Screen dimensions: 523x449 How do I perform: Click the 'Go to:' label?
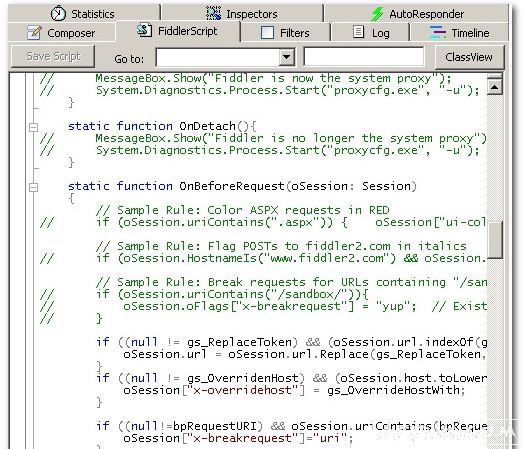(x=129, y=59)
